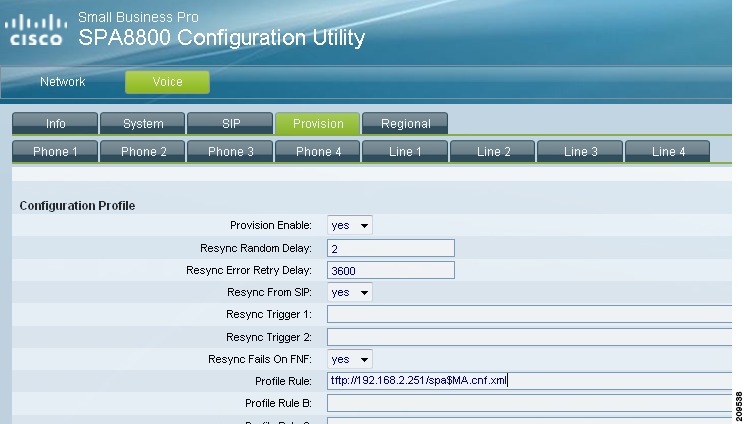Expand the Resync From SIP dropdown
The height and width of the screenshot is (424, 745).
pyautogui.click(x=350, y=292)
